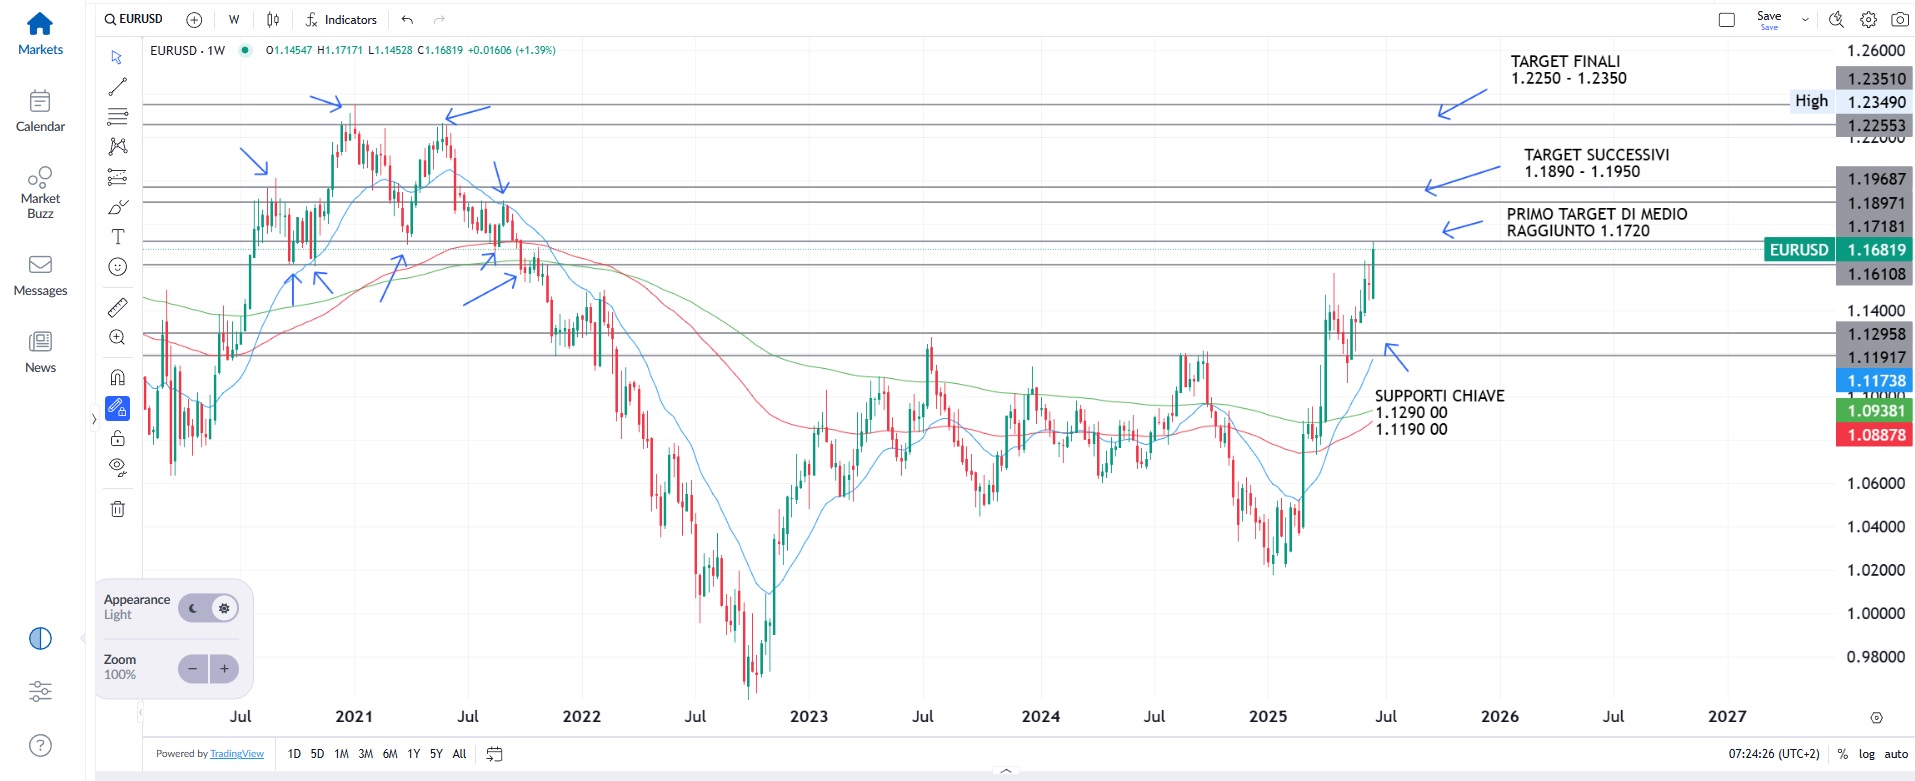Open the Indicators dialog
Screen dimensions: 1915x781
[341, 19]
